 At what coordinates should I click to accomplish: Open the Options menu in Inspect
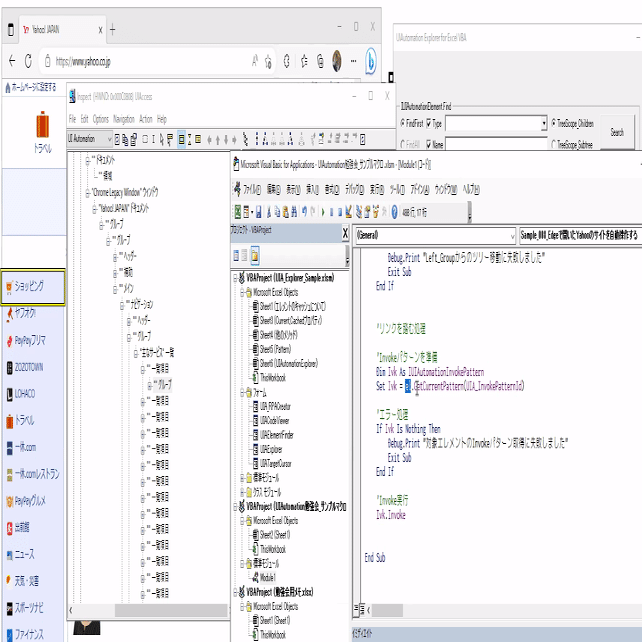tap(101, 119)
